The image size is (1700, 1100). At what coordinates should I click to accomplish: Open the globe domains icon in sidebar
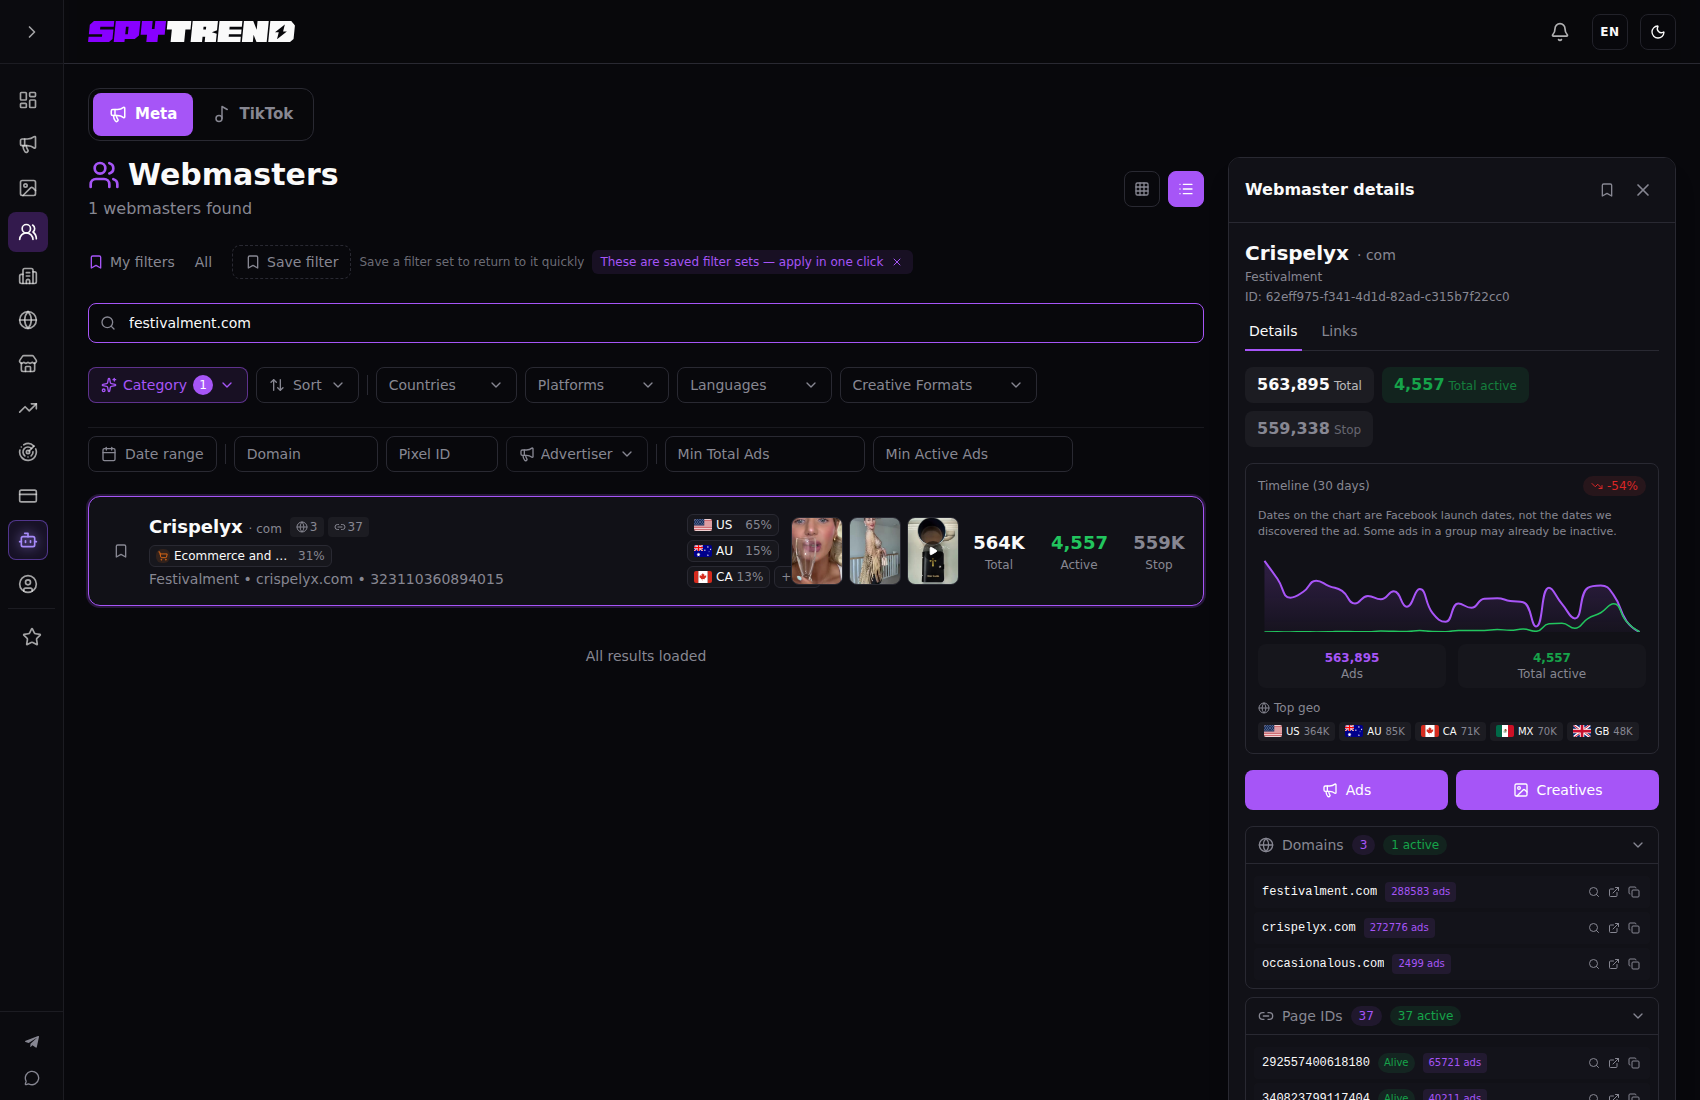[28, 320]
